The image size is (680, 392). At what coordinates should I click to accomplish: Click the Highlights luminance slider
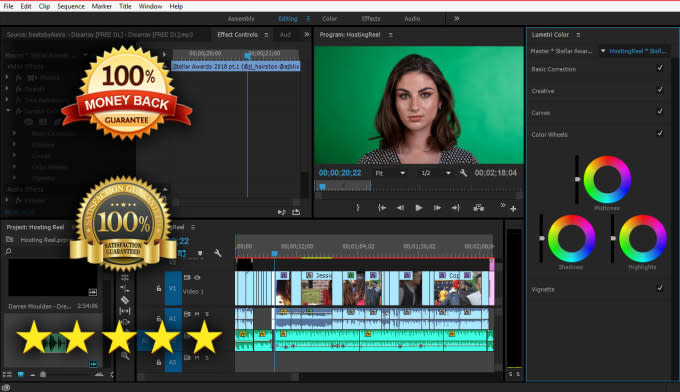coord(613,238)
